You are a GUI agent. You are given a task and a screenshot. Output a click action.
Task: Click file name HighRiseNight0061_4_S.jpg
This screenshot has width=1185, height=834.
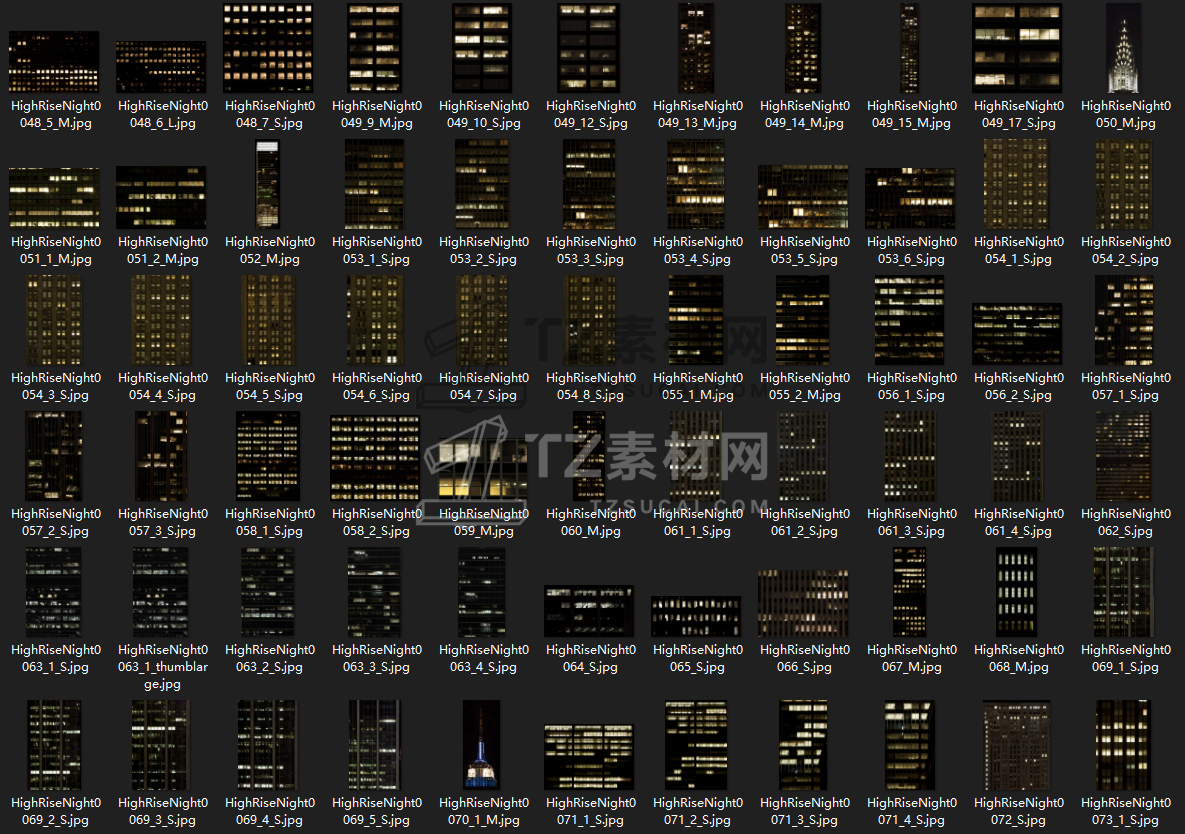(1019, 522)
